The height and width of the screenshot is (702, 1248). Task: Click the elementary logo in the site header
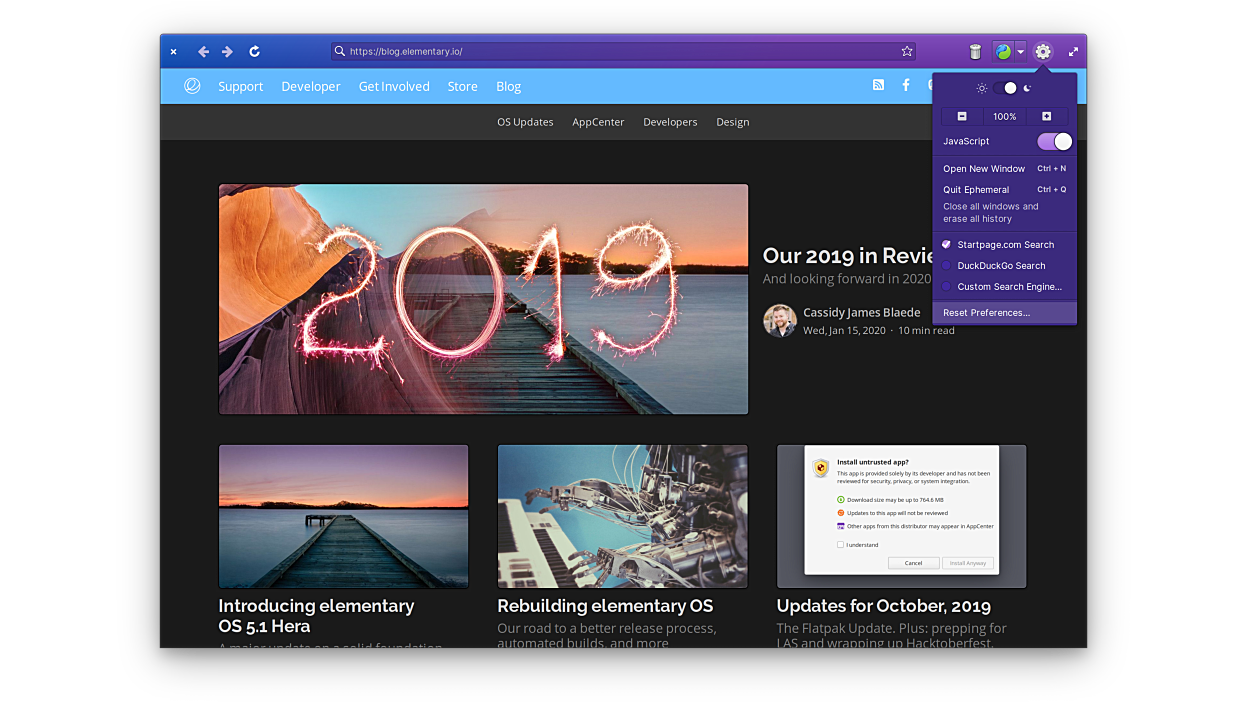[192, 86]
